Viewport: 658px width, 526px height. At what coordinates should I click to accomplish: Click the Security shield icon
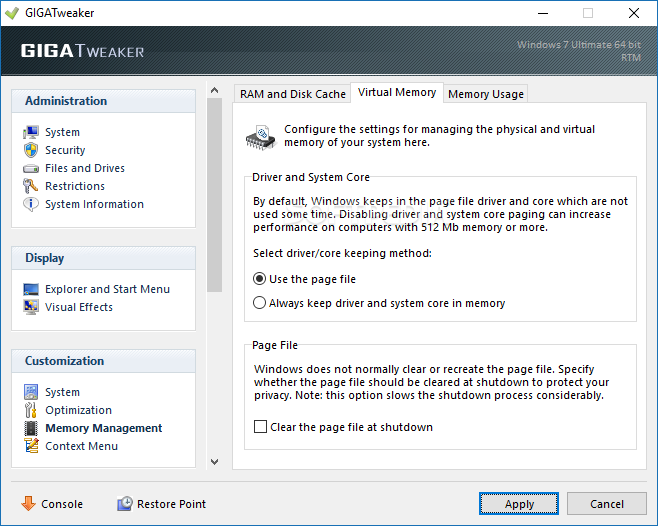click(x=31, y=150)
